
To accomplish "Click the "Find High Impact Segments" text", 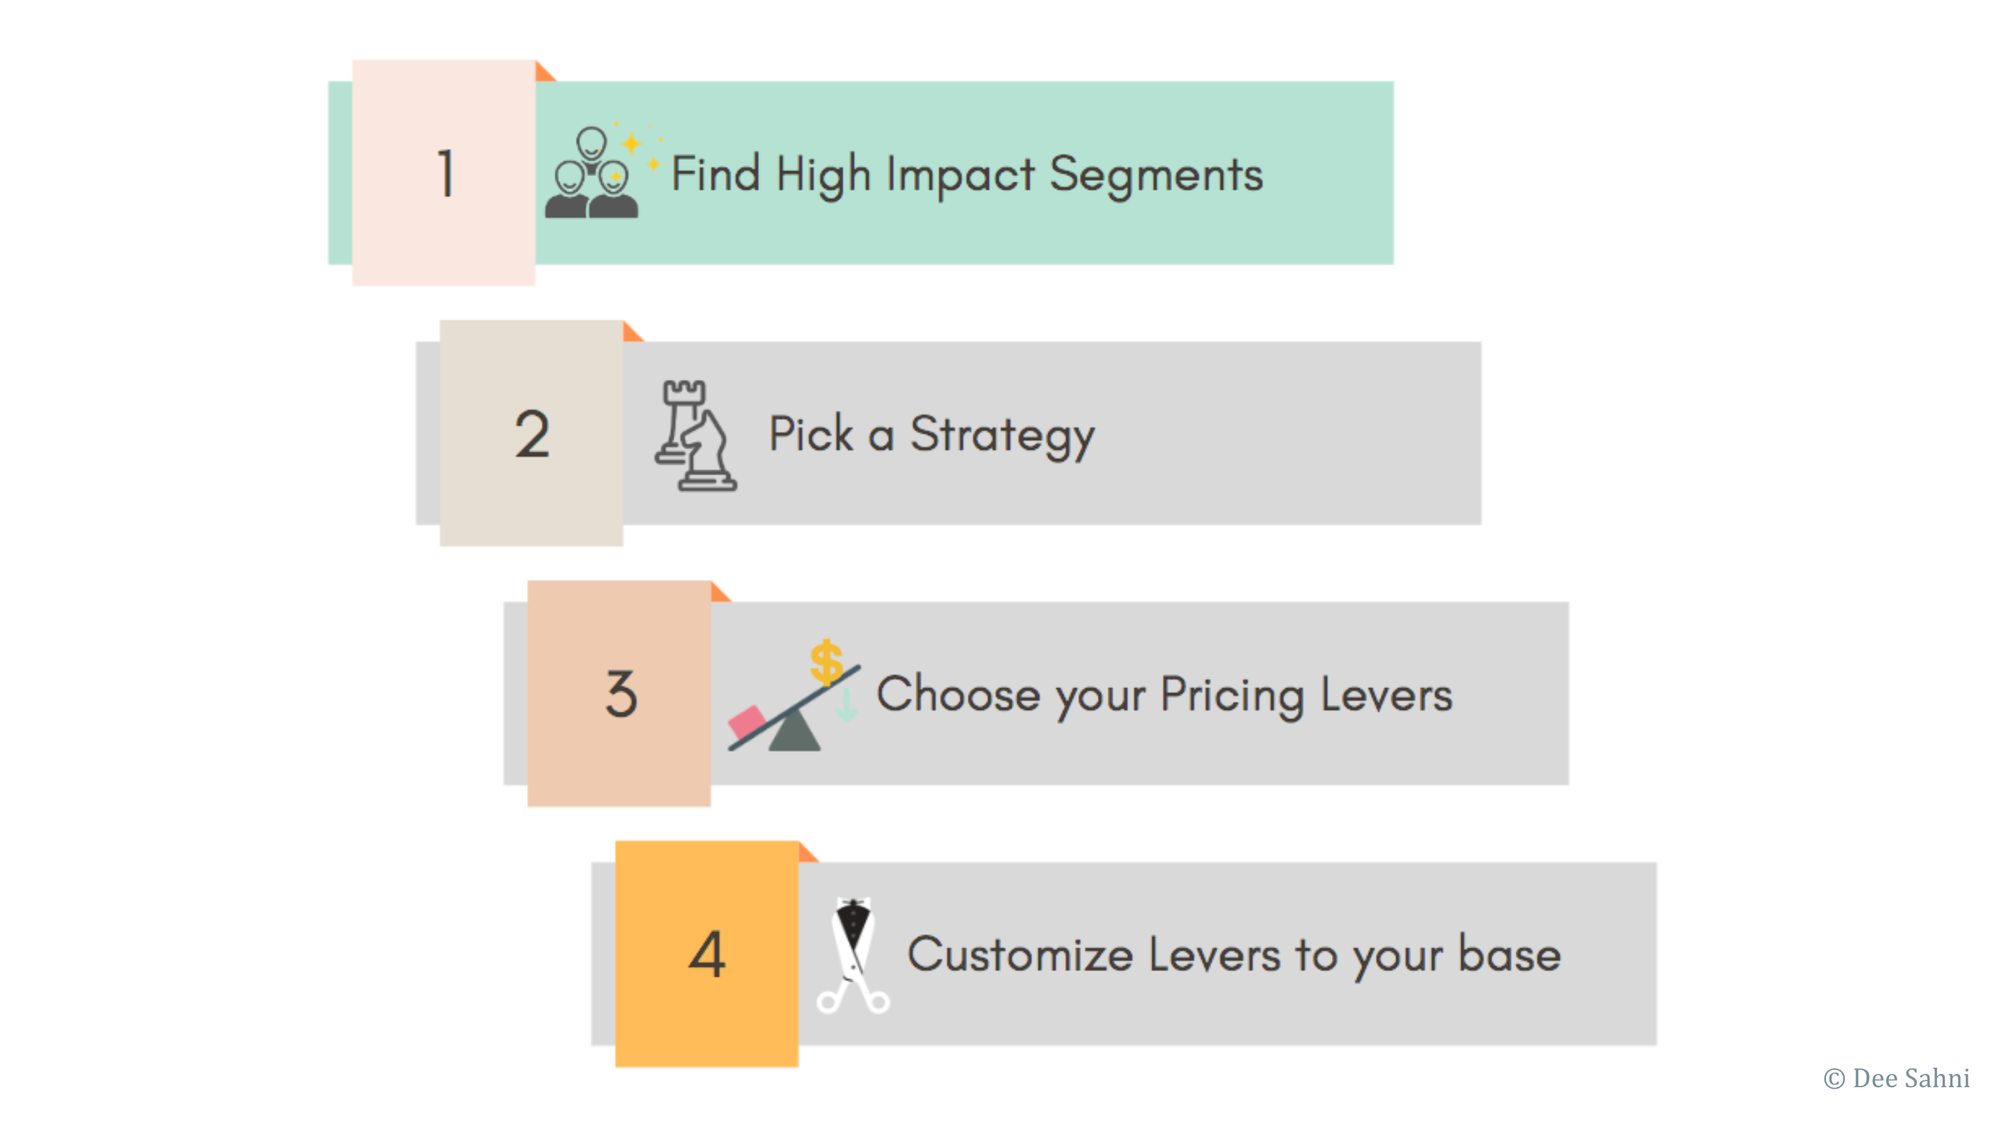I will click(966, 174).
